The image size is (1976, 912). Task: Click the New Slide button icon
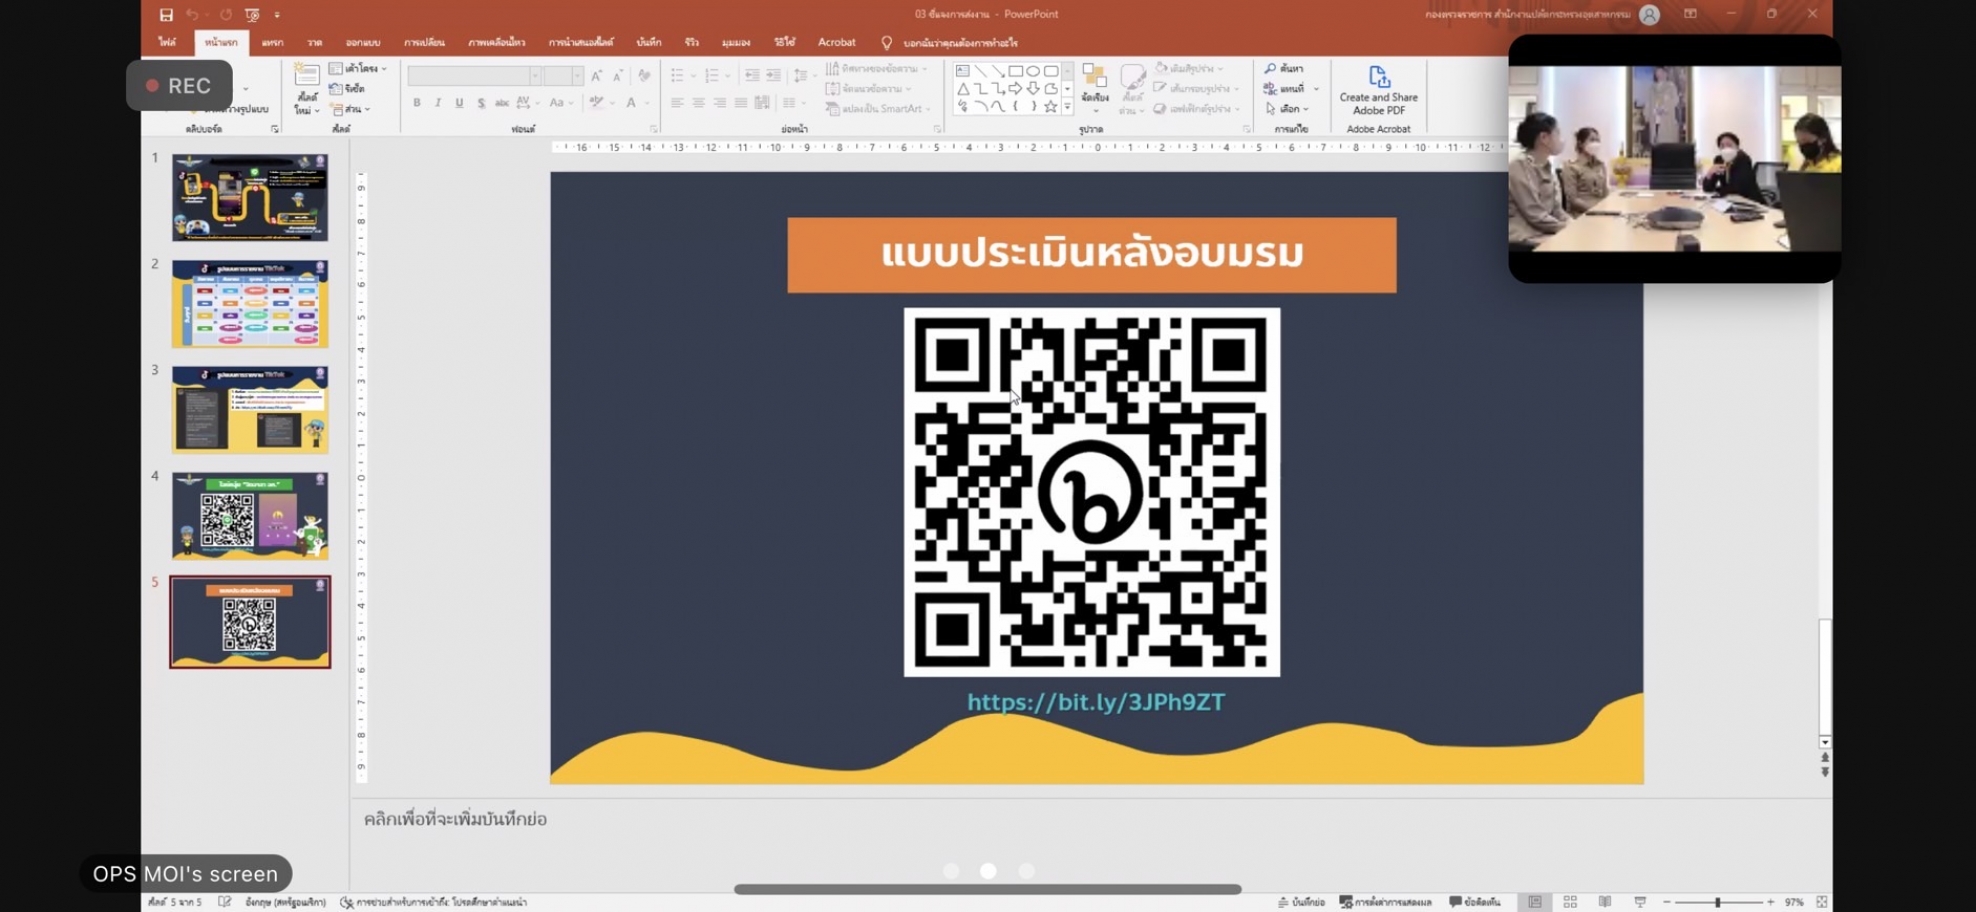click(307, 76)
